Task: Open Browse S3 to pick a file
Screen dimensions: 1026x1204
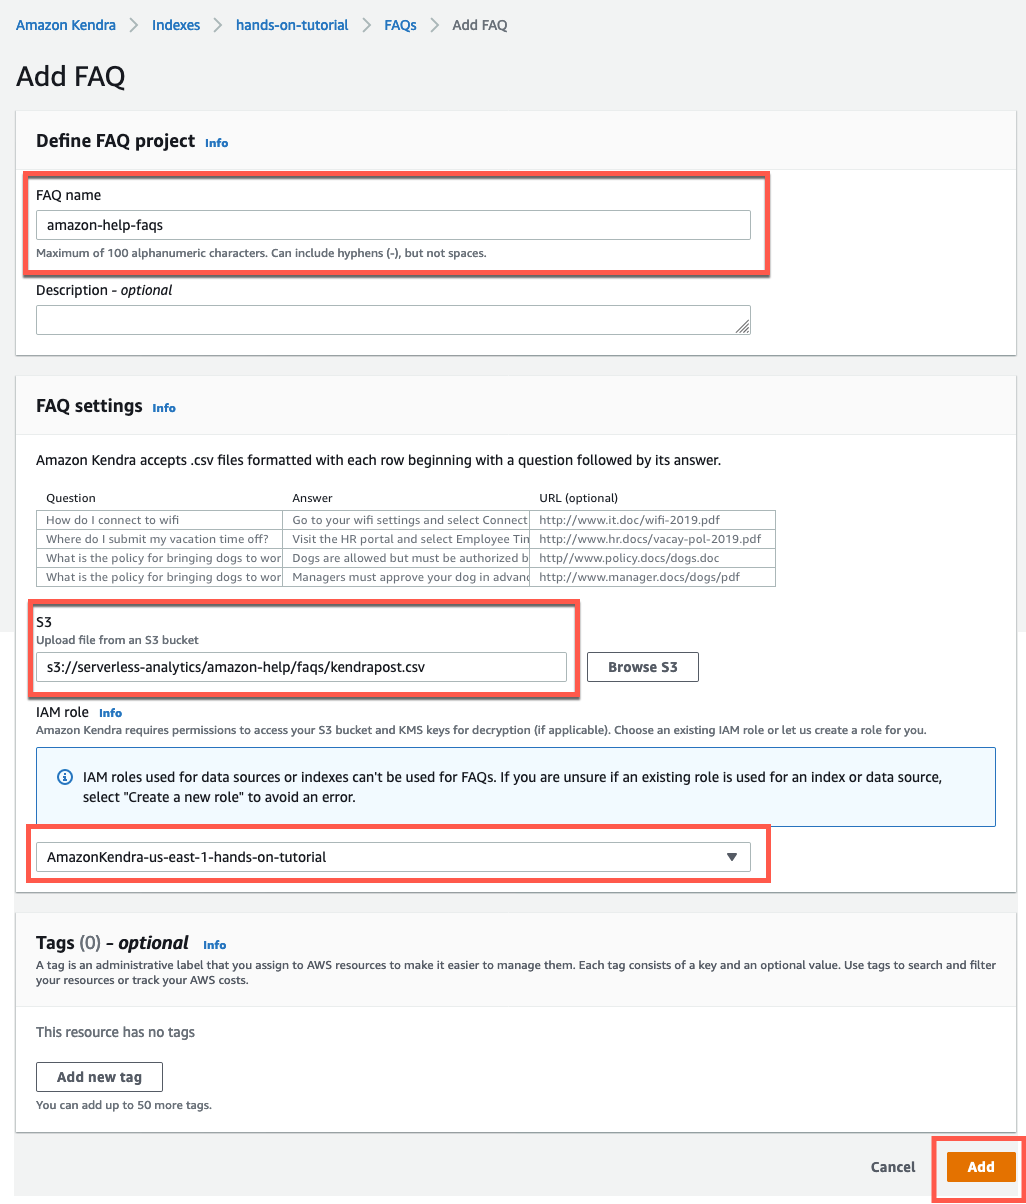Action: (x=642, y=666)
